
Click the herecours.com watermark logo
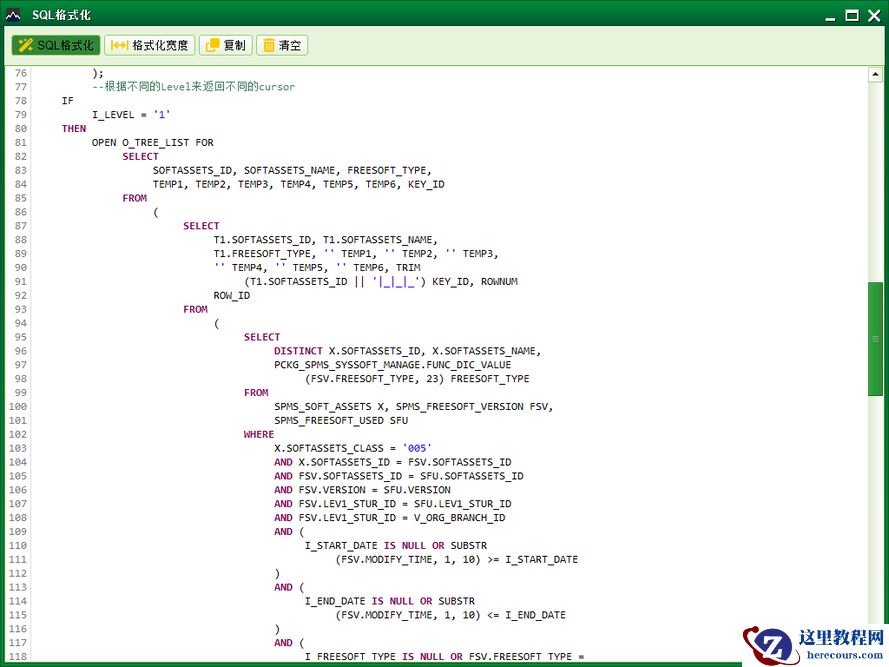coord(814,644)
